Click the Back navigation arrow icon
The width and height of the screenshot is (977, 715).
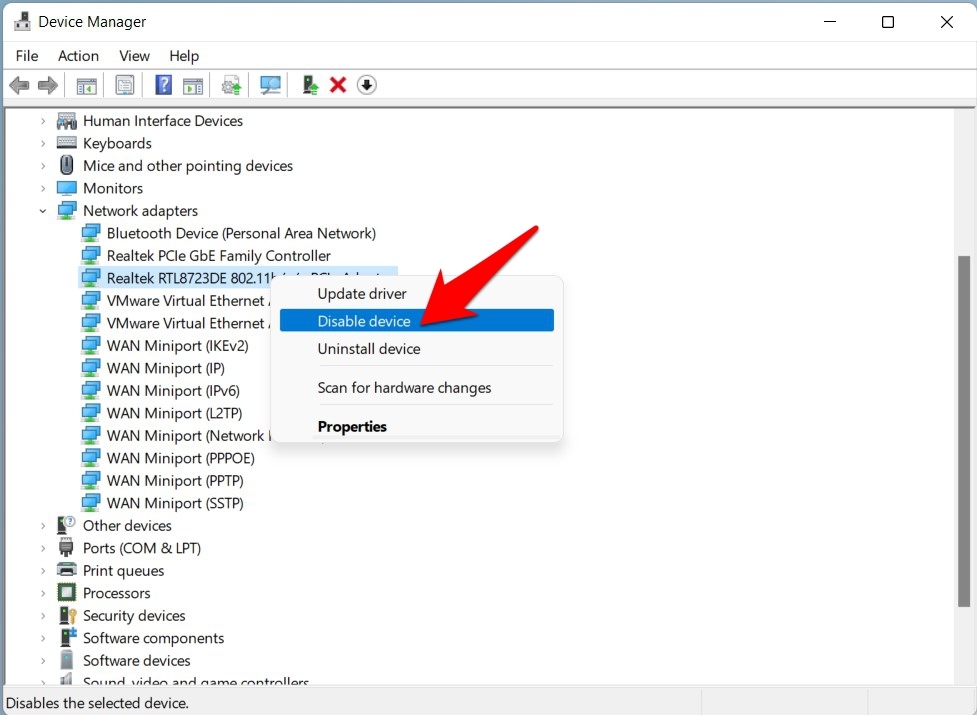click(x=18, y=84)
